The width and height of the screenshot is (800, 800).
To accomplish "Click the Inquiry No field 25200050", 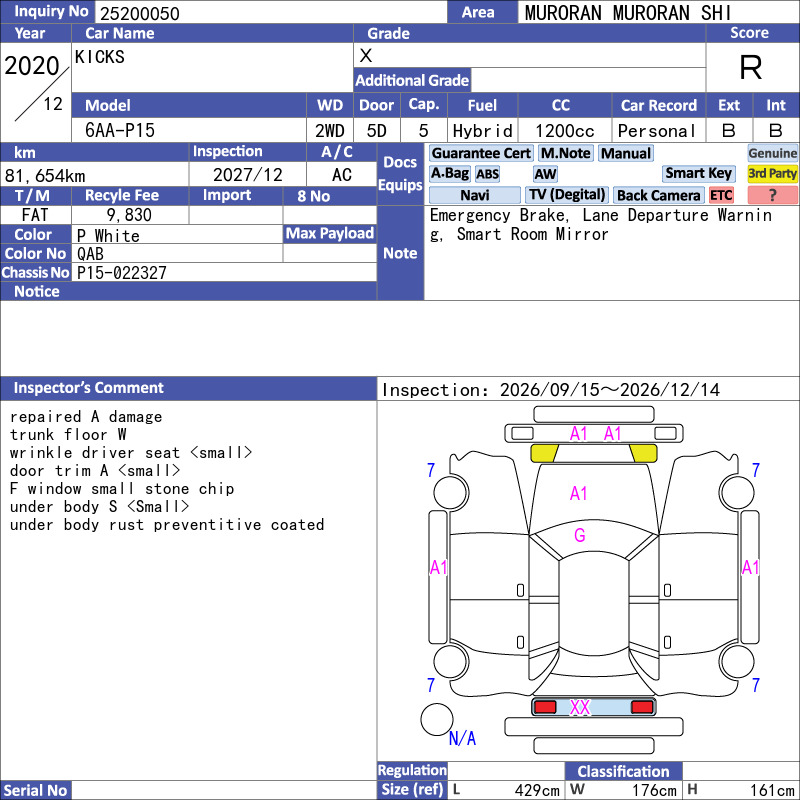I will [x=271, y=13].
